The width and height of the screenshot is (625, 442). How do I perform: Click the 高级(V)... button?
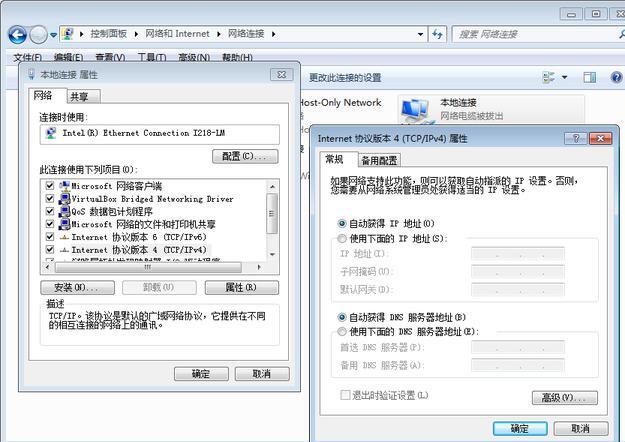click(565, 397)
